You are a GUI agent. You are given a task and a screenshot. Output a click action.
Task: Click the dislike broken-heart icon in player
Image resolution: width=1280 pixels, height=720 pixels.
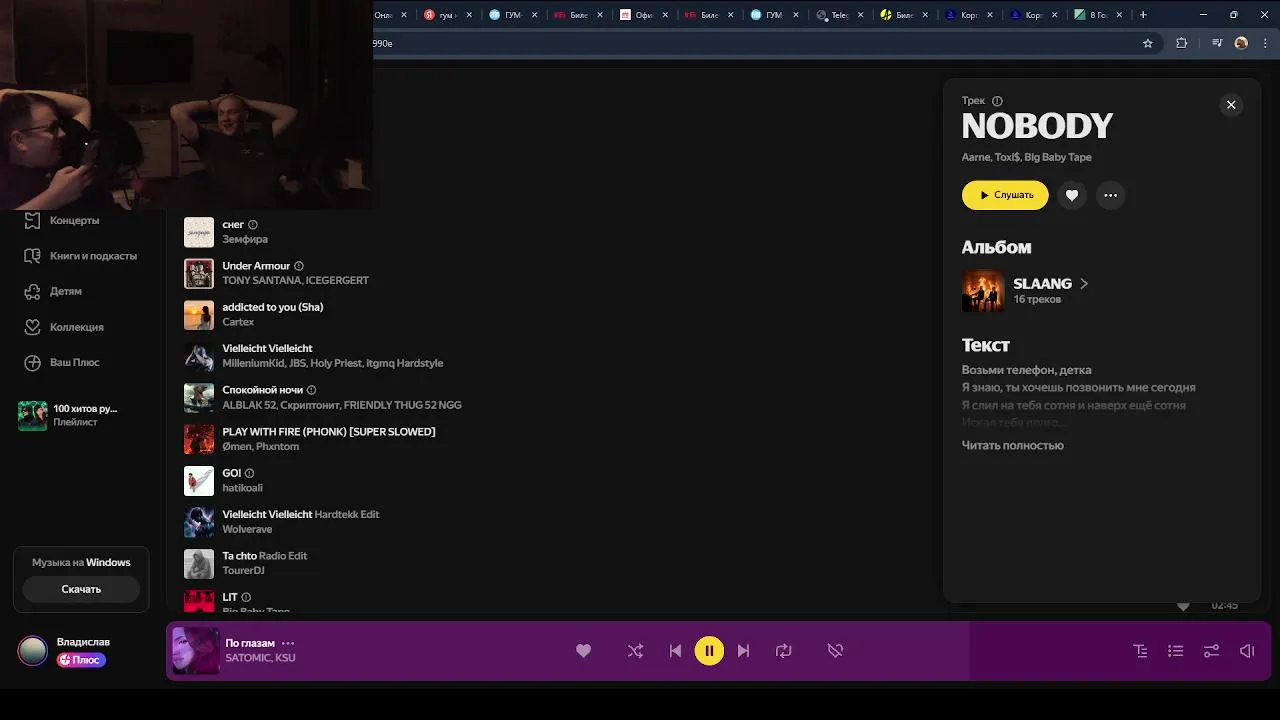[835, 651]
